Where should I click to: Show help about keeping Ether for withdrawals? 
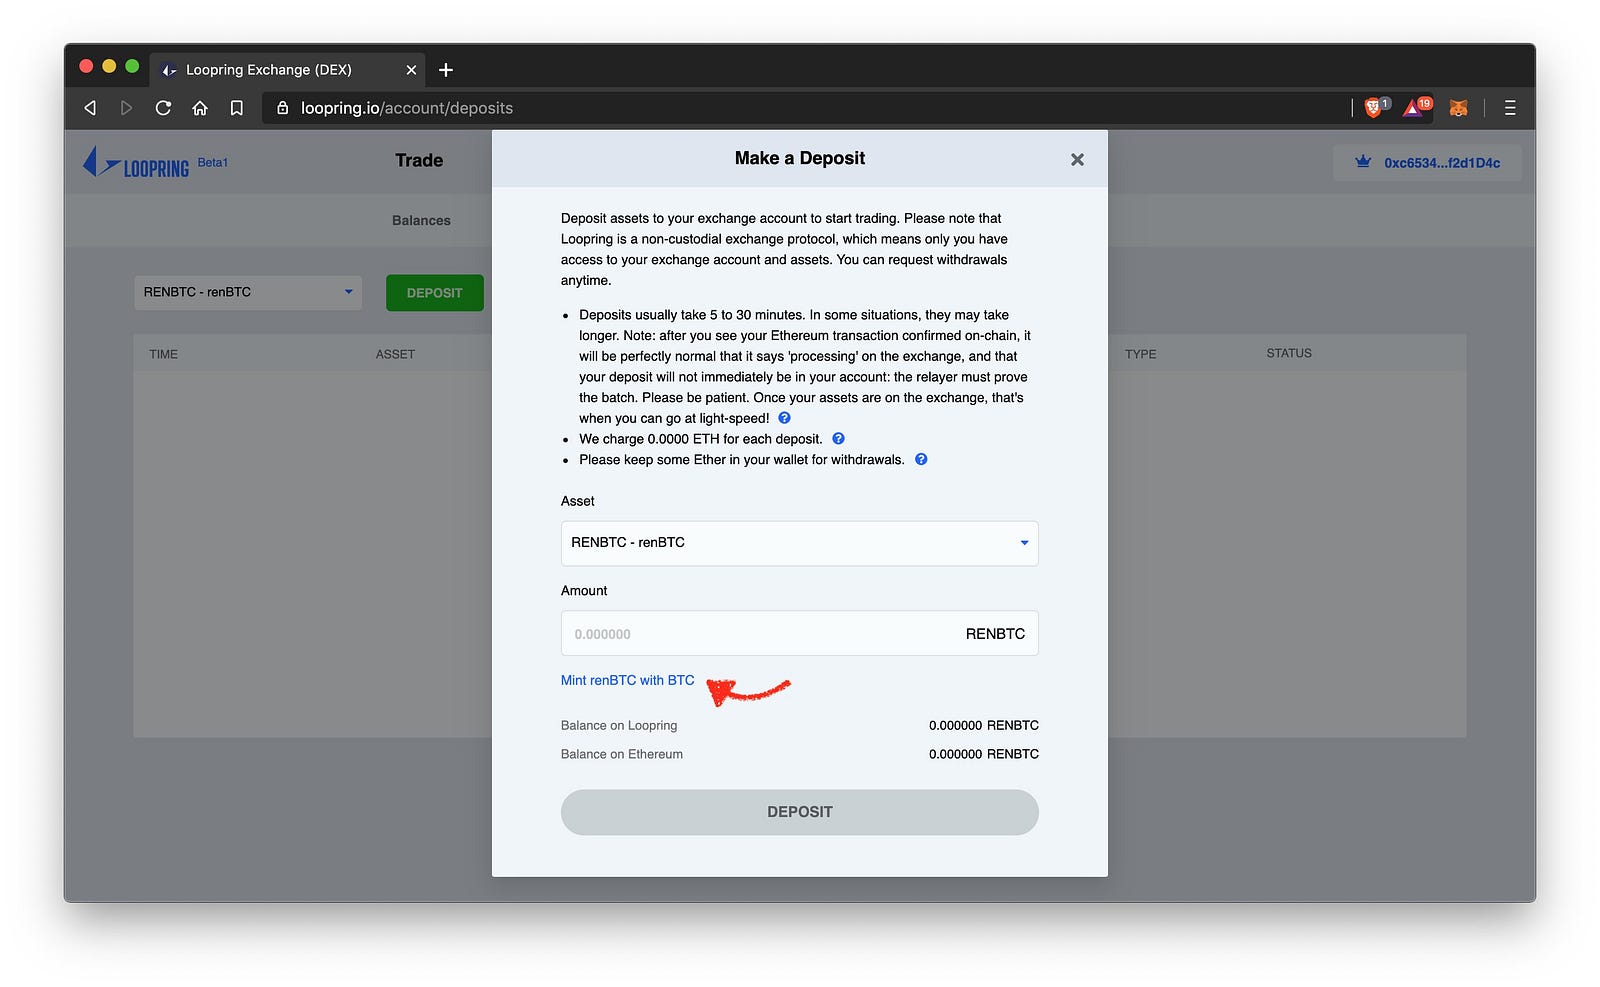(x=921, y=460)
